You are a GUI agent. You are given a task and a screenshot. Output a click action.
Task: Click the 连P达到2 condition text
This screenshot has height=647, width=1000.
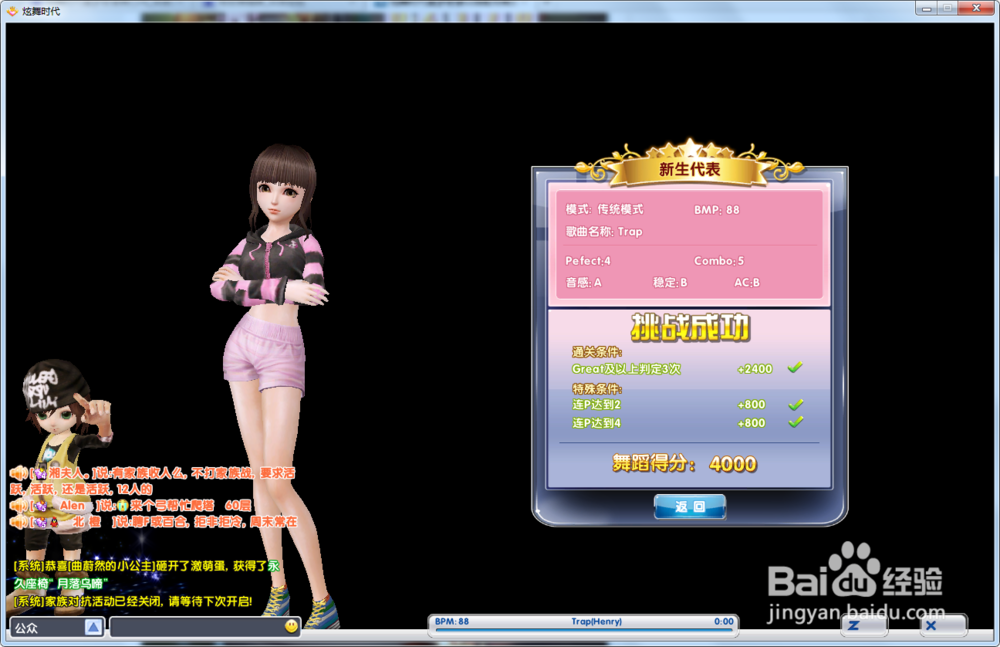596,405
